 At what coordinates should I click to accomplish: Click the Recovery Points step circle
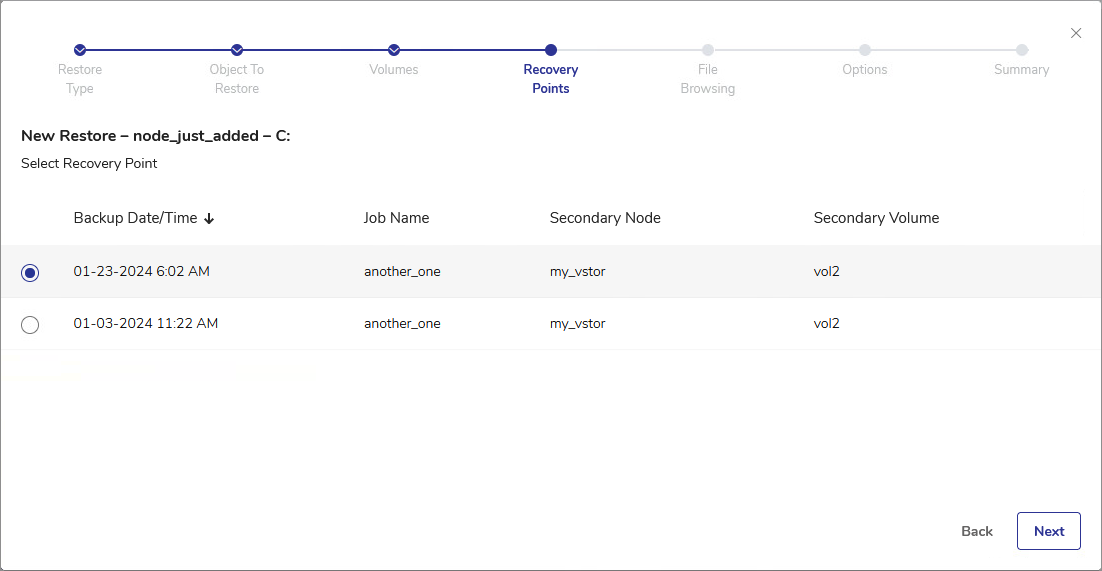coord(551,50)
